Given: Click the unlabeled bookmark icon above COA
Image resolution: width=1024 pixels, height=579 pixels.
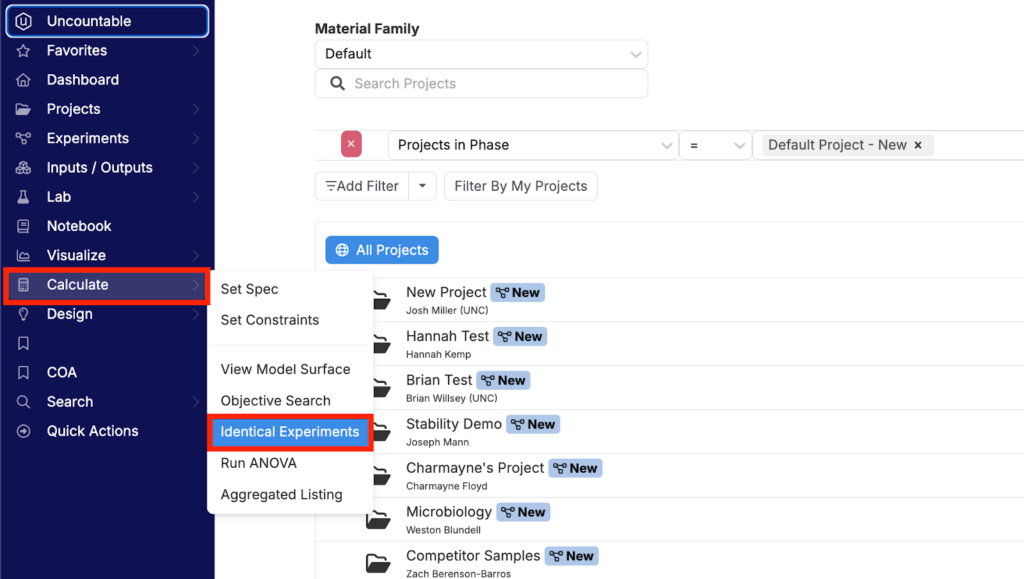Looking at the screenshot, I should coord(23,343).
